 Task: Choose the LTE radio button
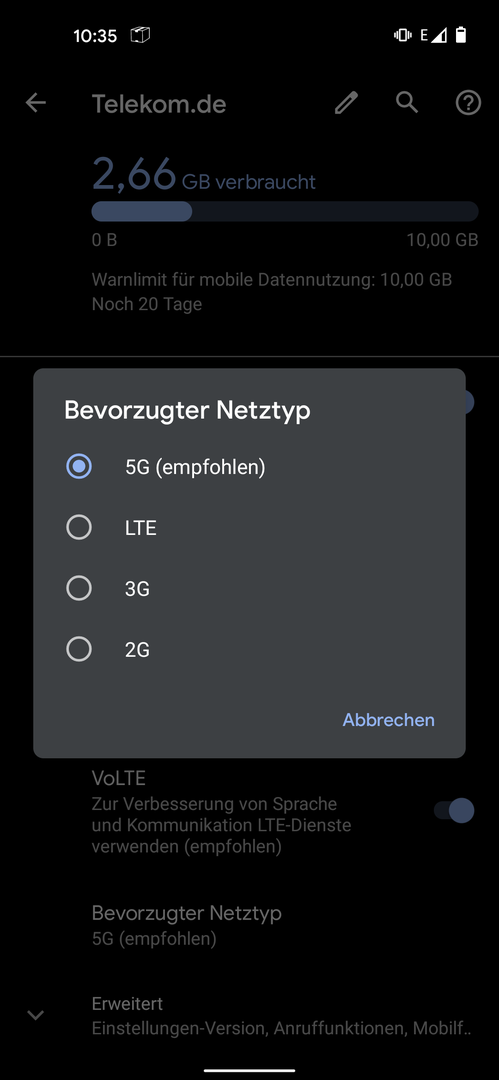pyautogui.click(x=79, y=528)
